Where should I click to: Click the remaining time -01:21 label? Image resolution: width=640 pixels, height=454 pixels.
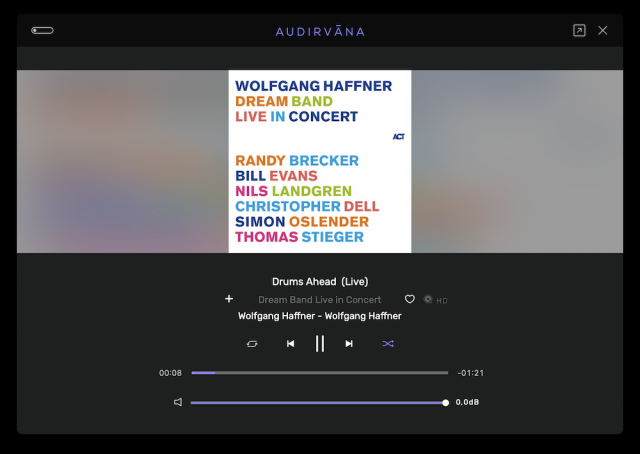pyautogui.click(x=471, y=373)
